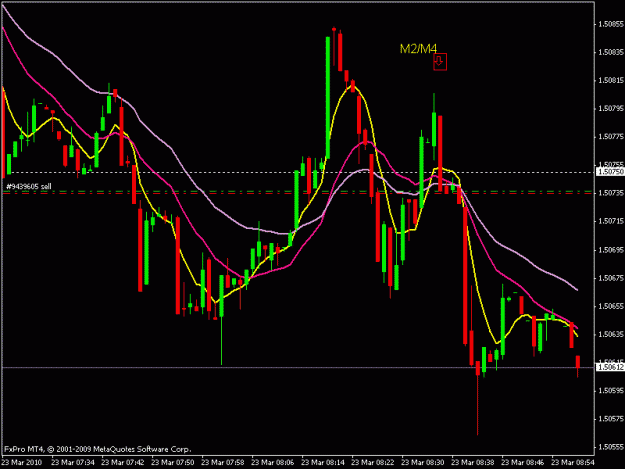Click the 23 Mar 08:06 time label

(x=273, y=462)
